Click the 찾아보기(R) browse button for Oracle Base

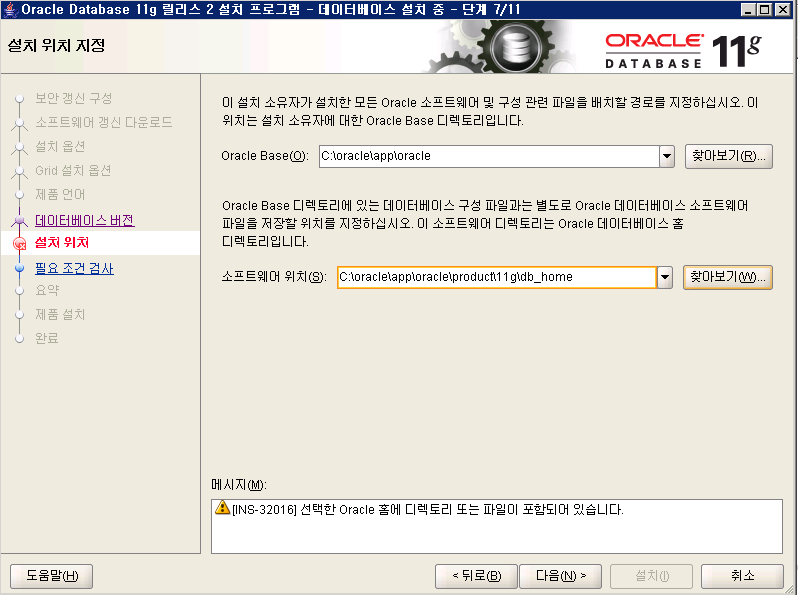[x=728, y=156]
